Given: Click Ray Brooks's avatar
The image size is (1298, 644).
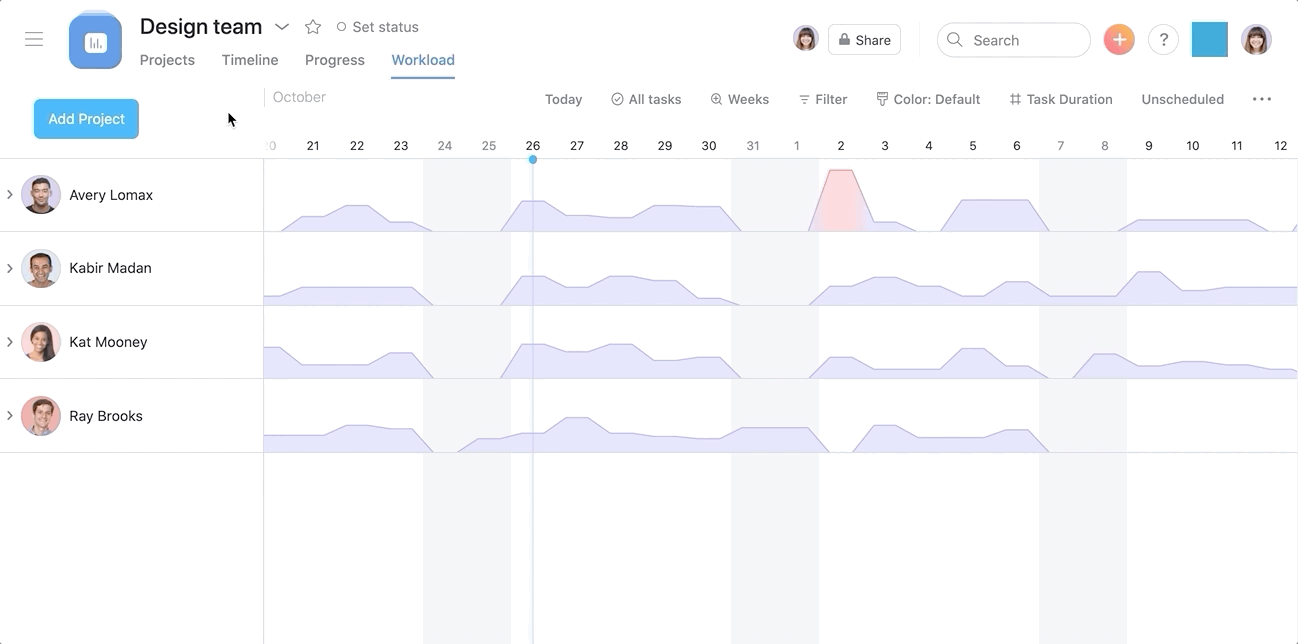Looking at the screenshot, I should click(x=41, y=416).
